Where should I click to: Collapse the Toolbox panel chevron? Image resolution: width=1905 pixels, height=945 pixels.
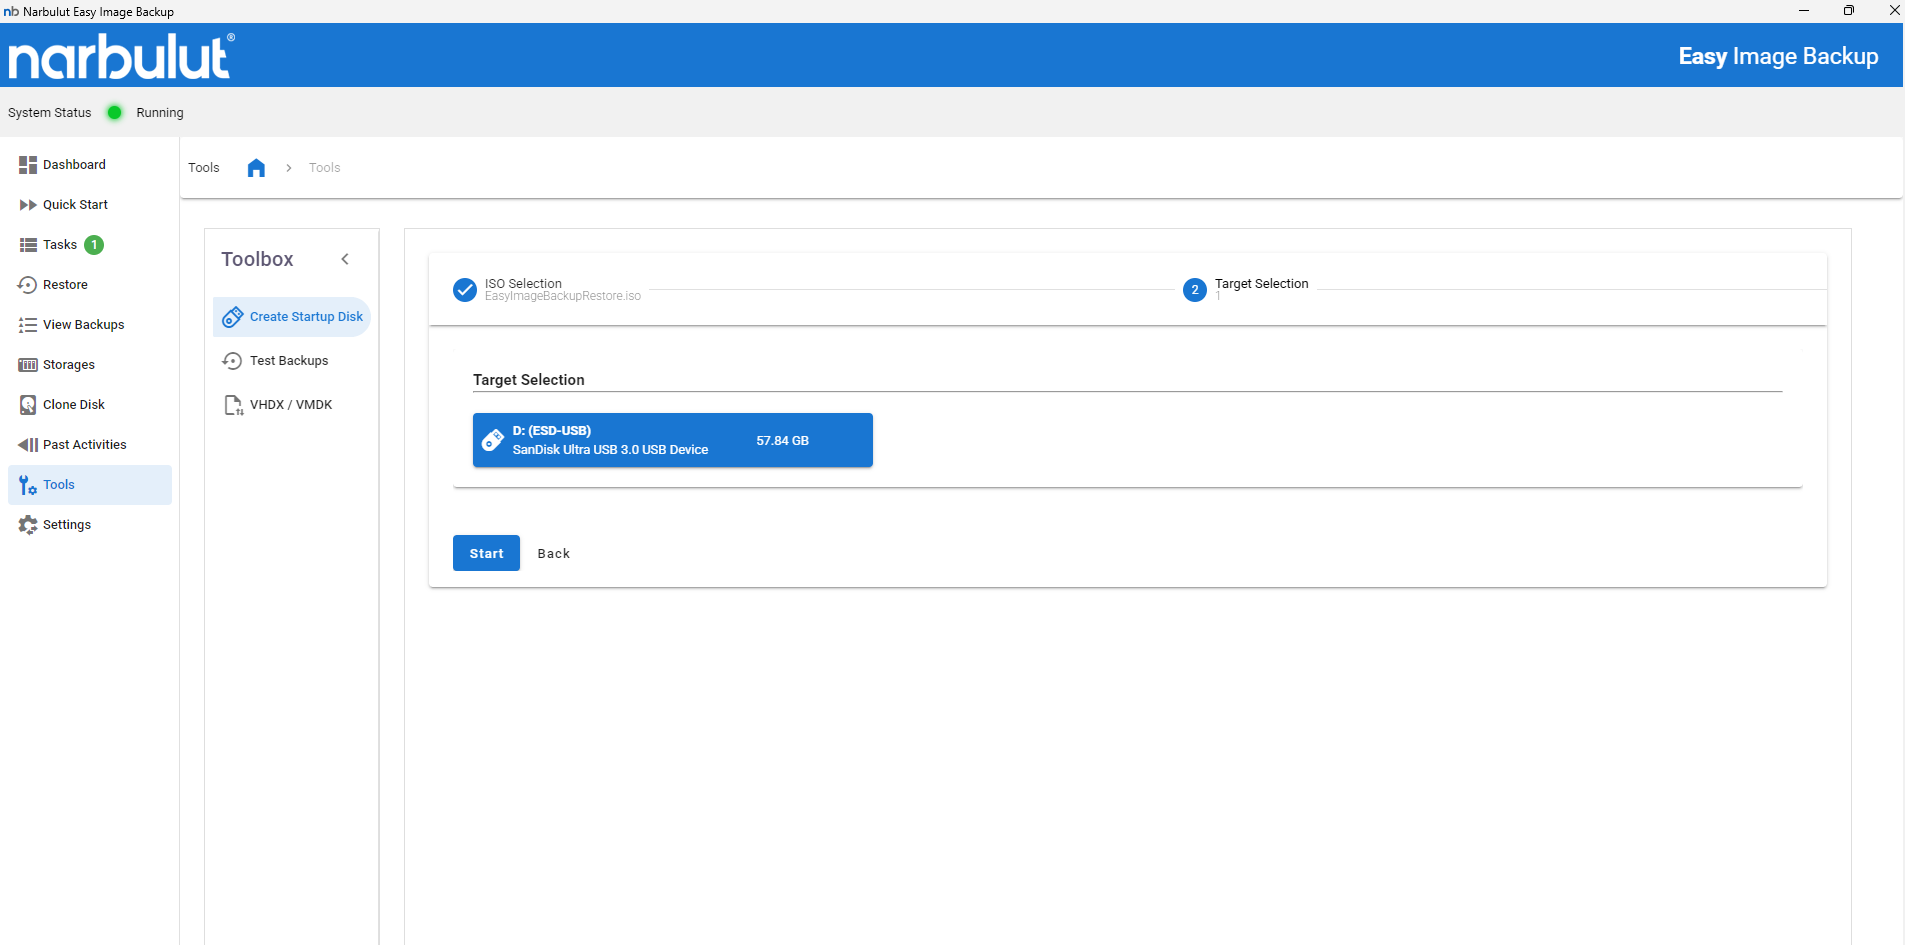pyautogui.click(x=345, y=259)
